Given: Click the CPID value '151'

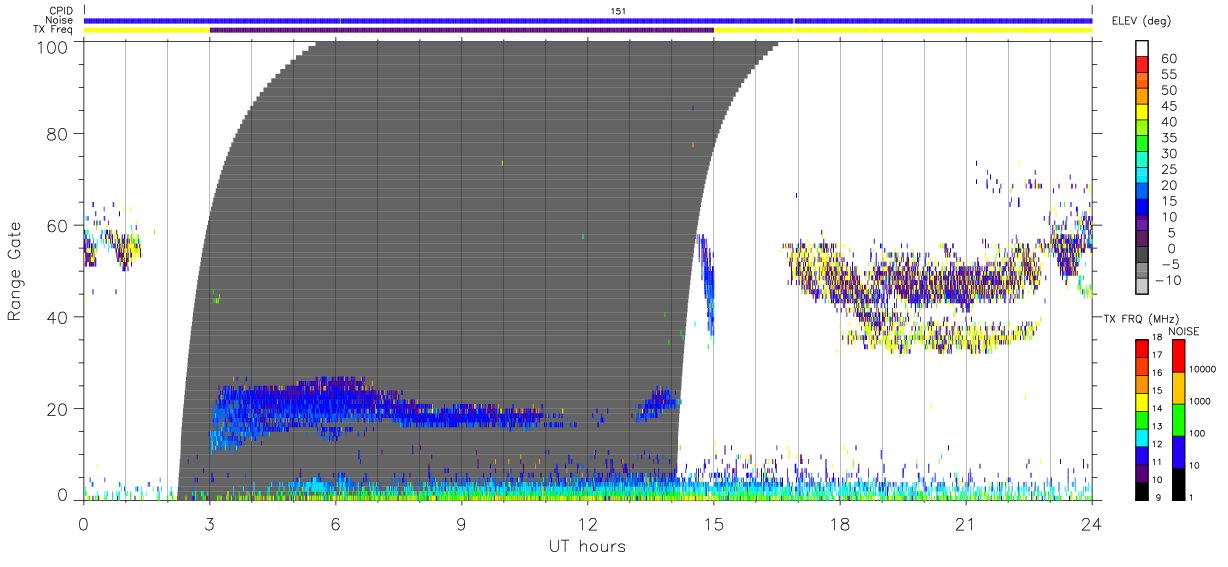Looking at the screenshot, I should (x=618, y=11).
